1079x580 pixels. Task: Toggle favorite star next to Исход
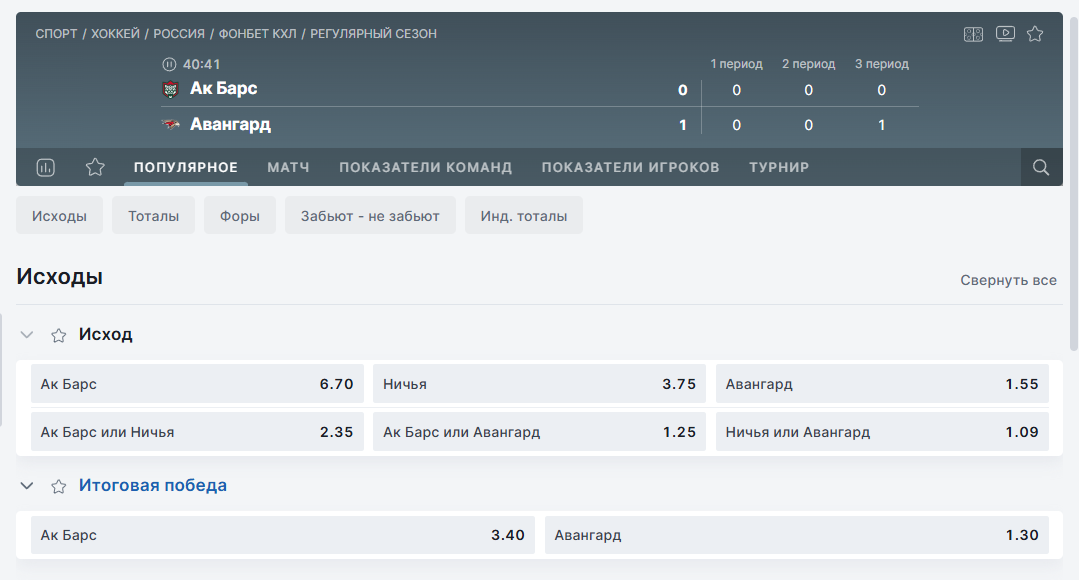pos(59,336)
